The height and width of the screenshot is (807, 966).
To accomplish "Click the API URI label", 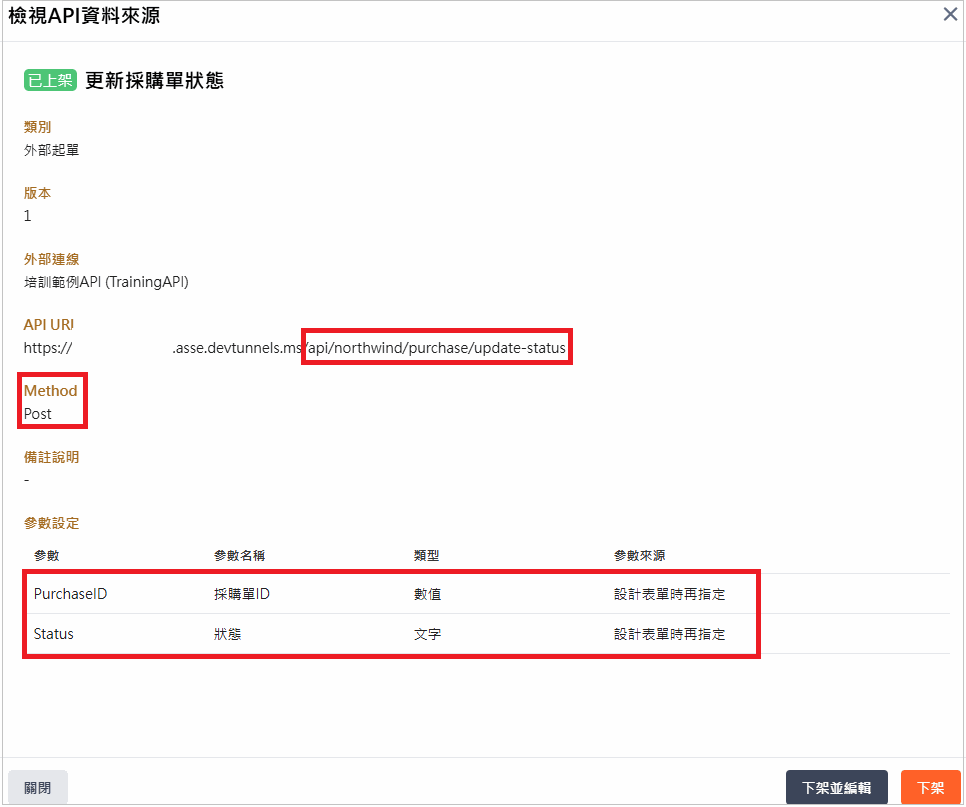I will tap(49, 325).
